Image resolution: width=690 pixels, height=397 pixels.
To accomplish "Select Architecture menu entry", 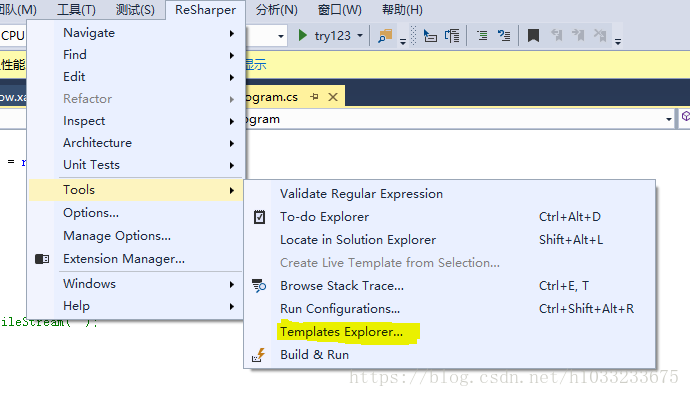I will (x=136, y=143).
